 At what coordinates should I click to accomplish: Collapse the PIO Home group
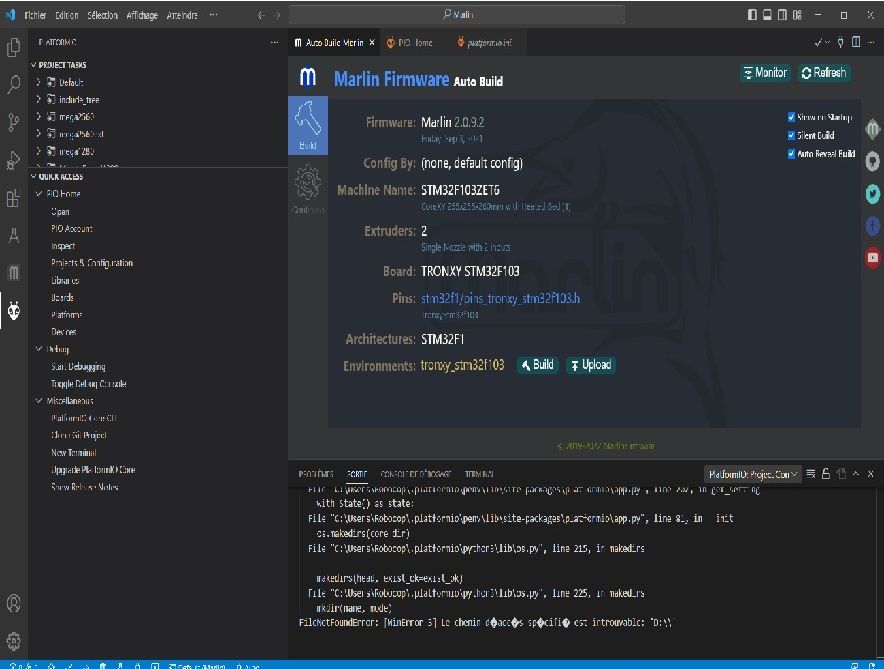(x=39, y=194)
